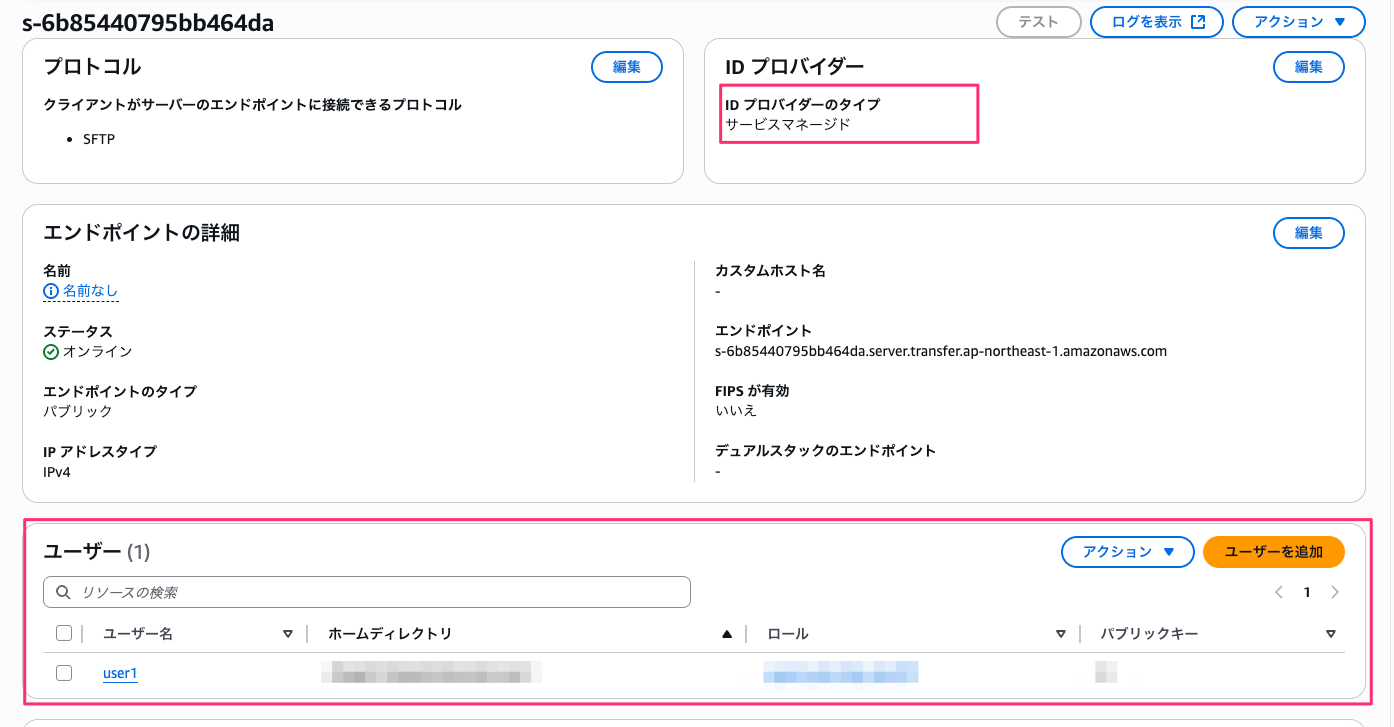This screenshot has height=727, width=1394.
Task: Select the user1 row checkbox
Action: (64, 673)
